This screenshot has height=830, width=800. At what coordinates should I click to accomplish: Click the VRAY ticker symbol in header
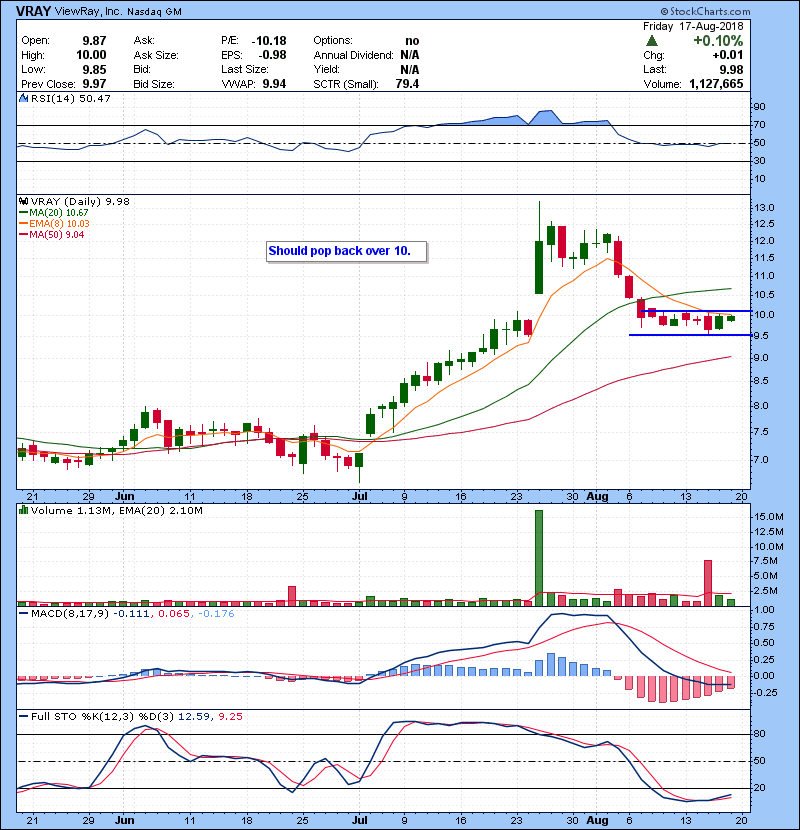[33, 11]
